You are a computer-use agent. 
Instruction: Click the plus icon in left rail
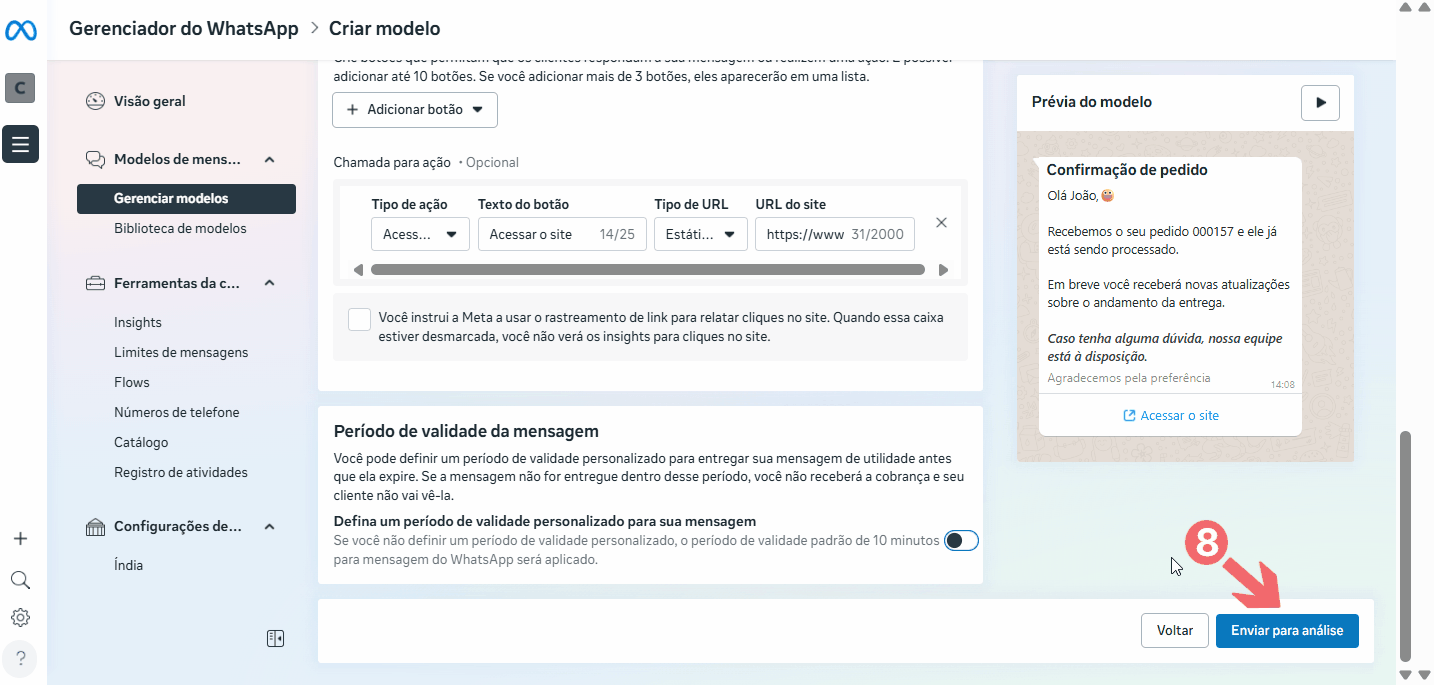(x=20, y=539)
